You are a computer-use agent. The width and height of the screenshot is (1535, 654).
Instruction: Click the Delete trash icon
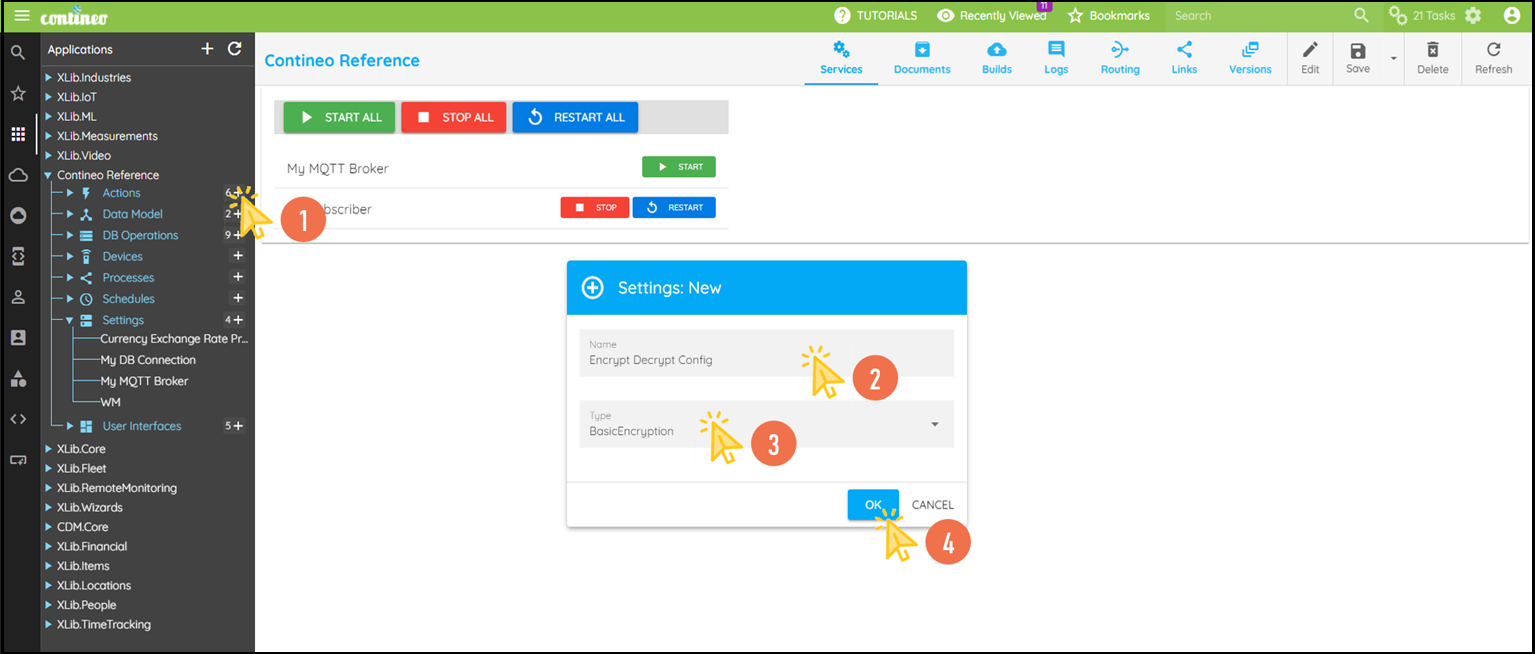[x=1432, y=58]
